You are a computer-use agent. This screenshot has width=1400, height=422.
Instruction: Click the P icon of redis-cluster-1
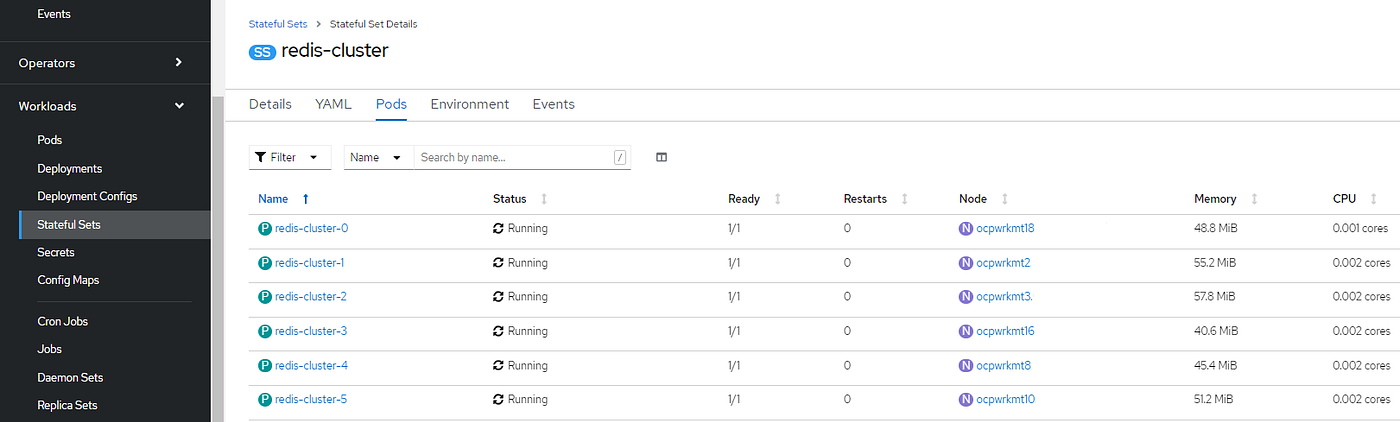tap(265, 263)
